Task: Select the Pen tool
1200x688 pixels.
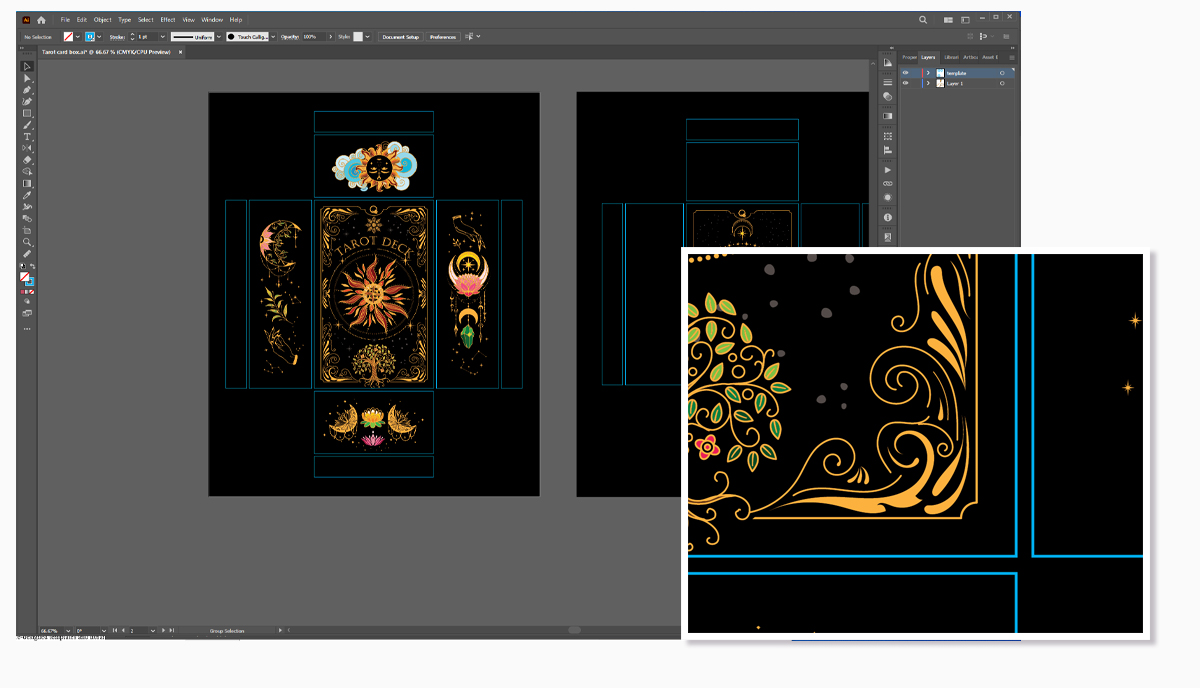Action: (27, 90)
